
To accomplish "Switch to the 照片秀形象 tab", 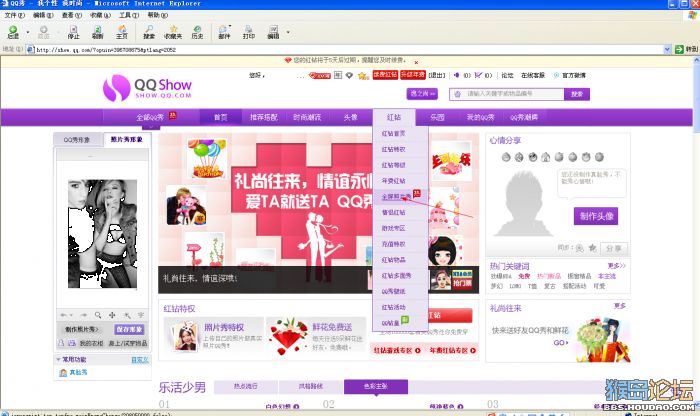I will [x=127, y=139].
